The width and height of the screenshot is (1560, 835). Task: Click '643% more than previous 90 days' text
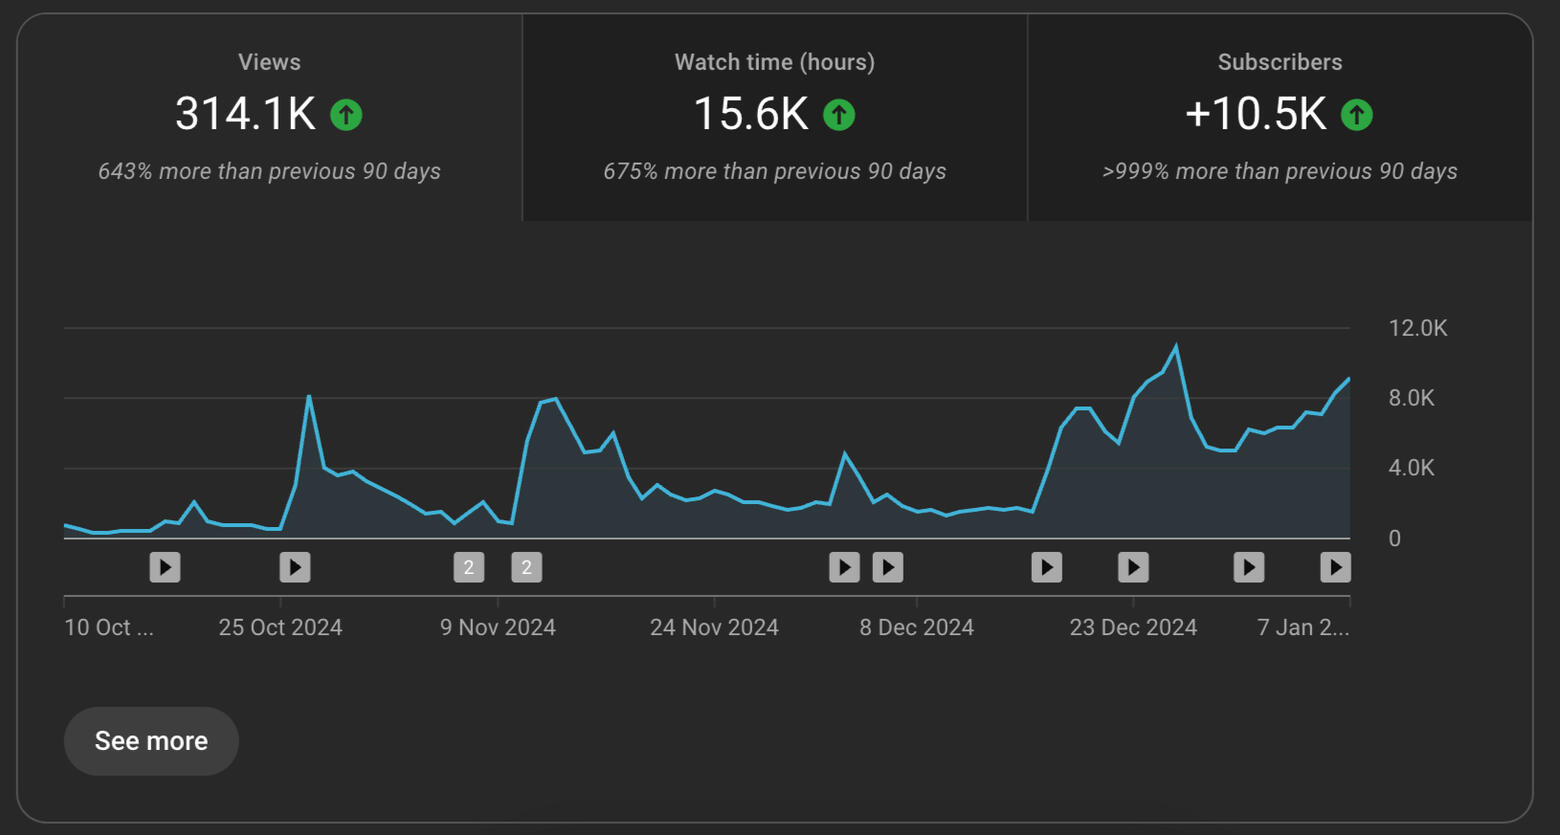pyautogui.click(x=269, y=171)
